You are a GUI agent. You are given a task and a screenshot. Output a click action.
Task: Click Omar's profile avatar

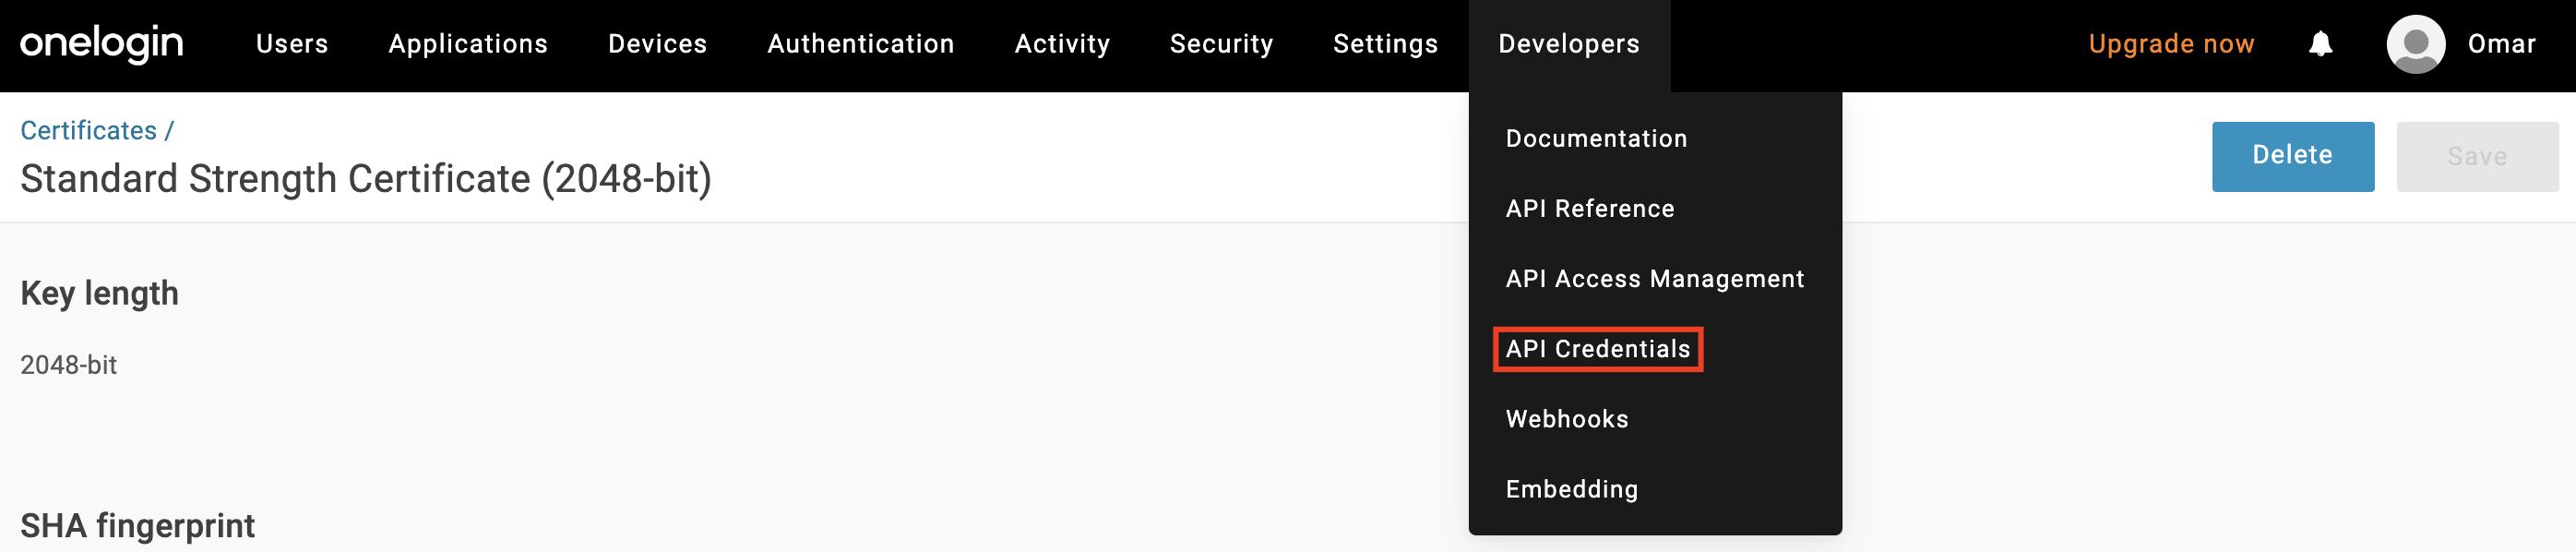2415,44
